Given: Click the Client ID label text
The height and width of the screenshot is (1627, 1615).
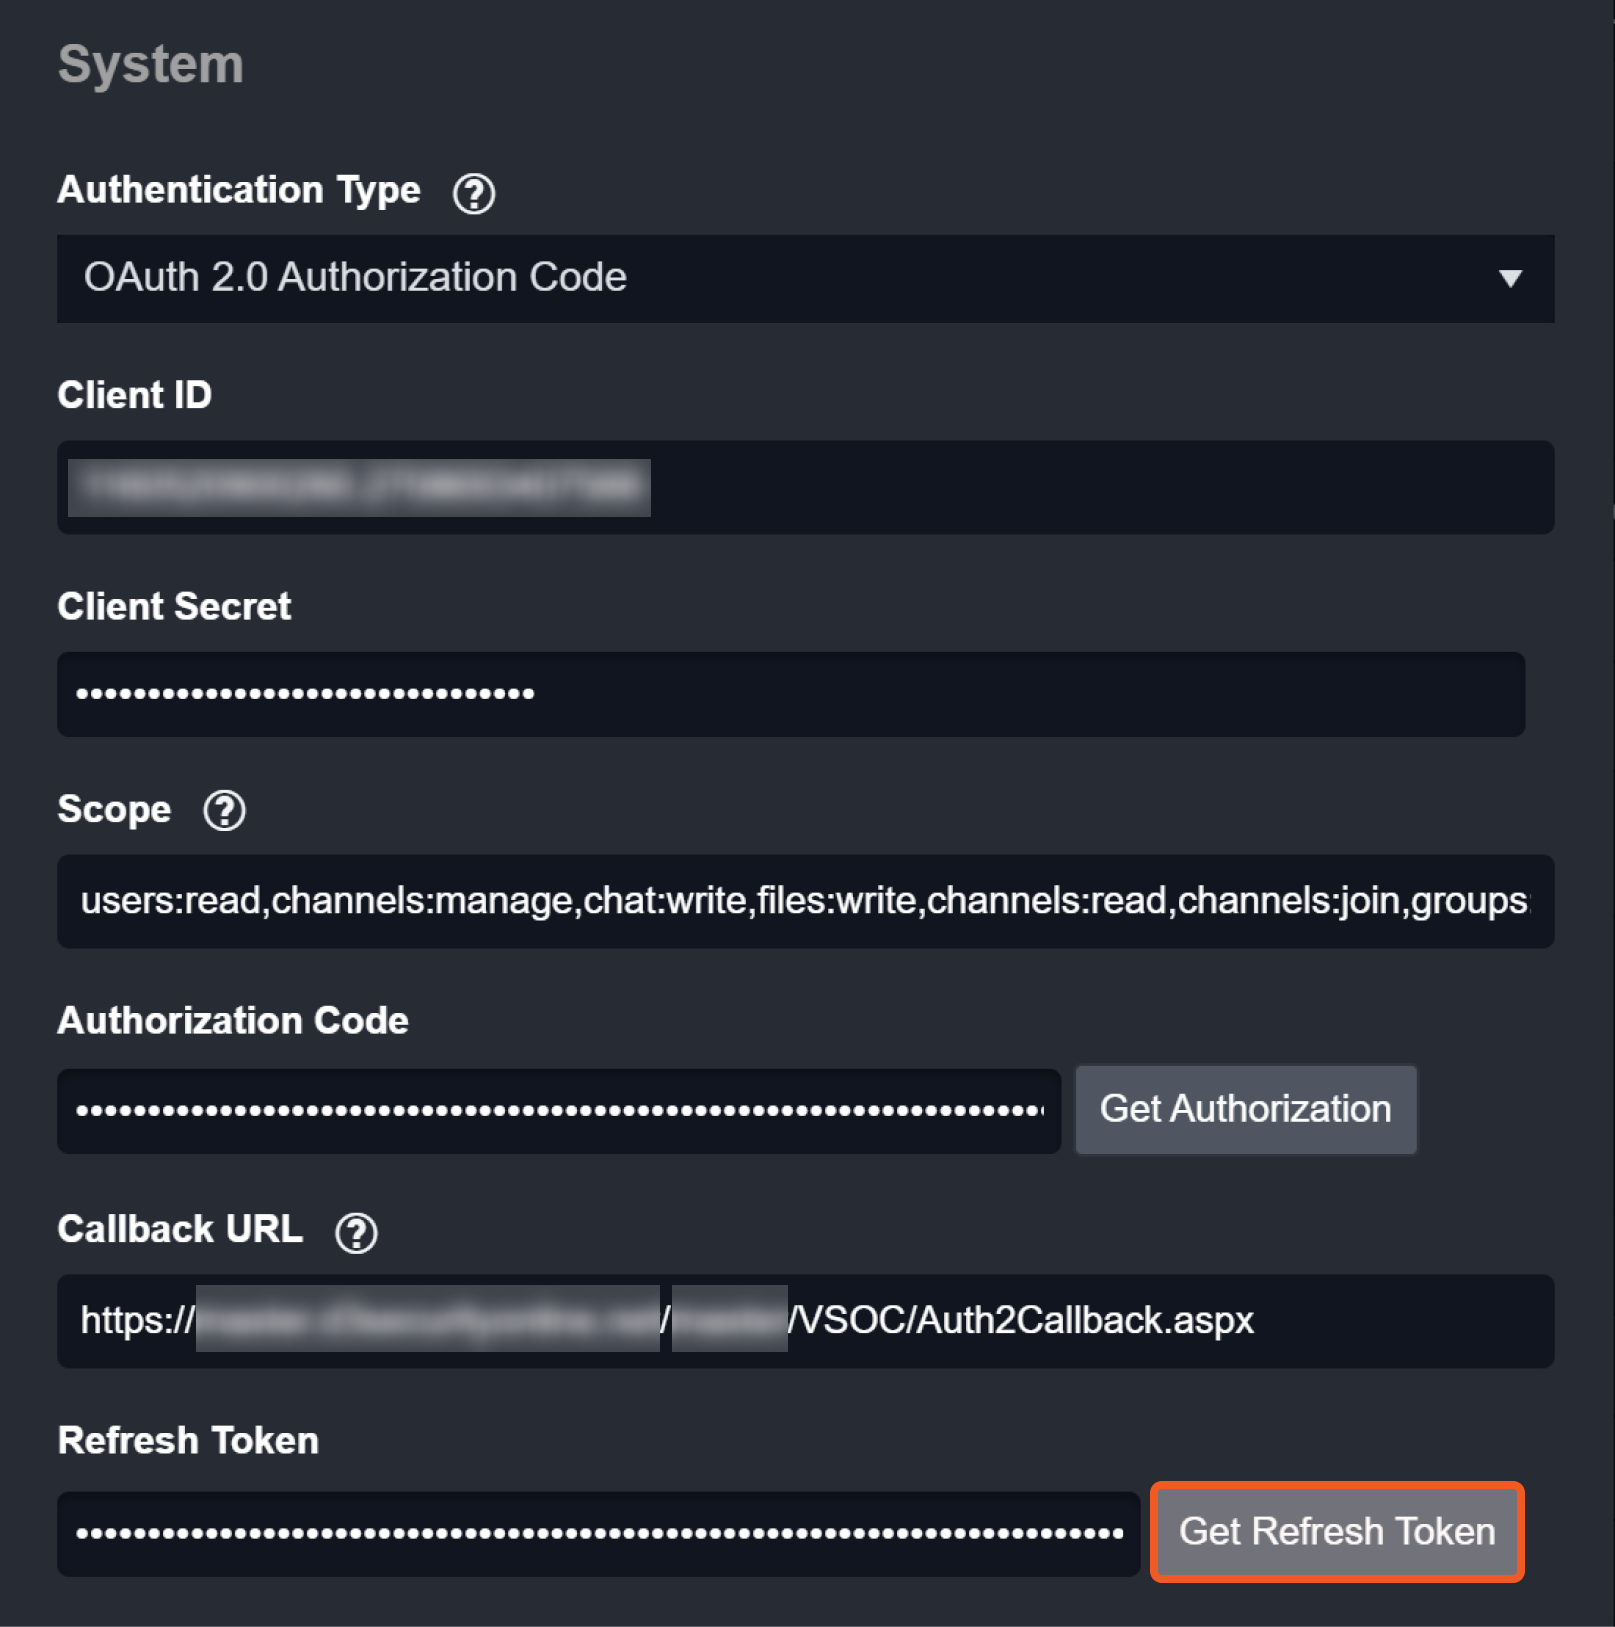Looking at the screenshot, I should 135,395.
